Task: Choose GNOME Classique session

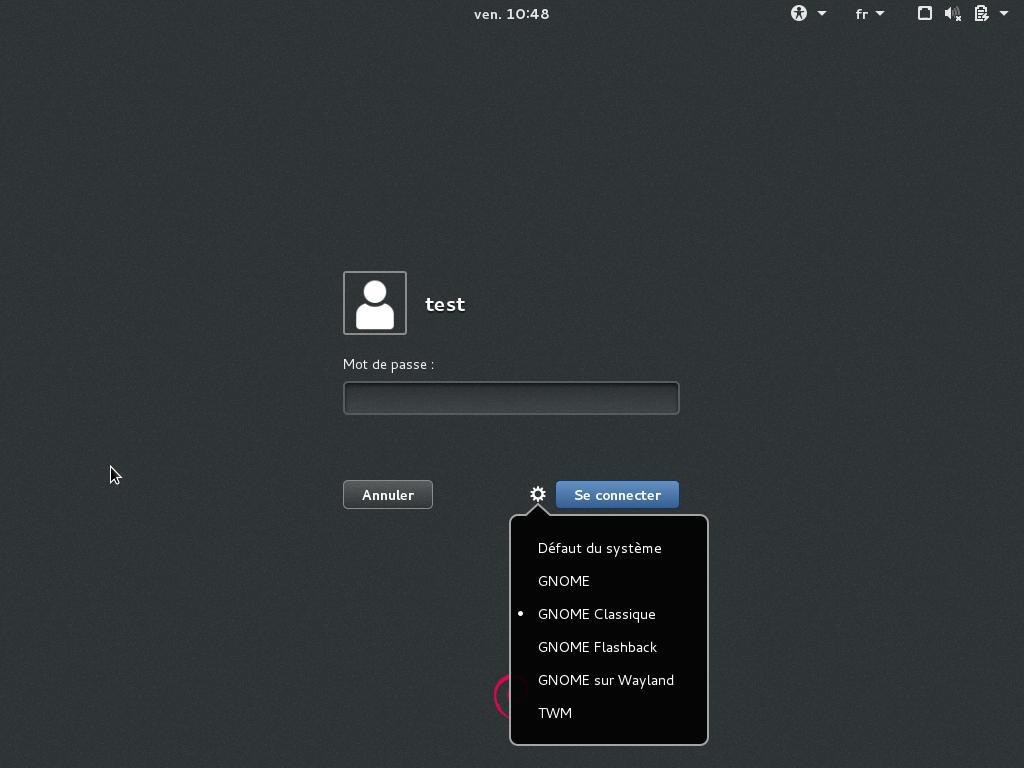Action: click(597, 614)
